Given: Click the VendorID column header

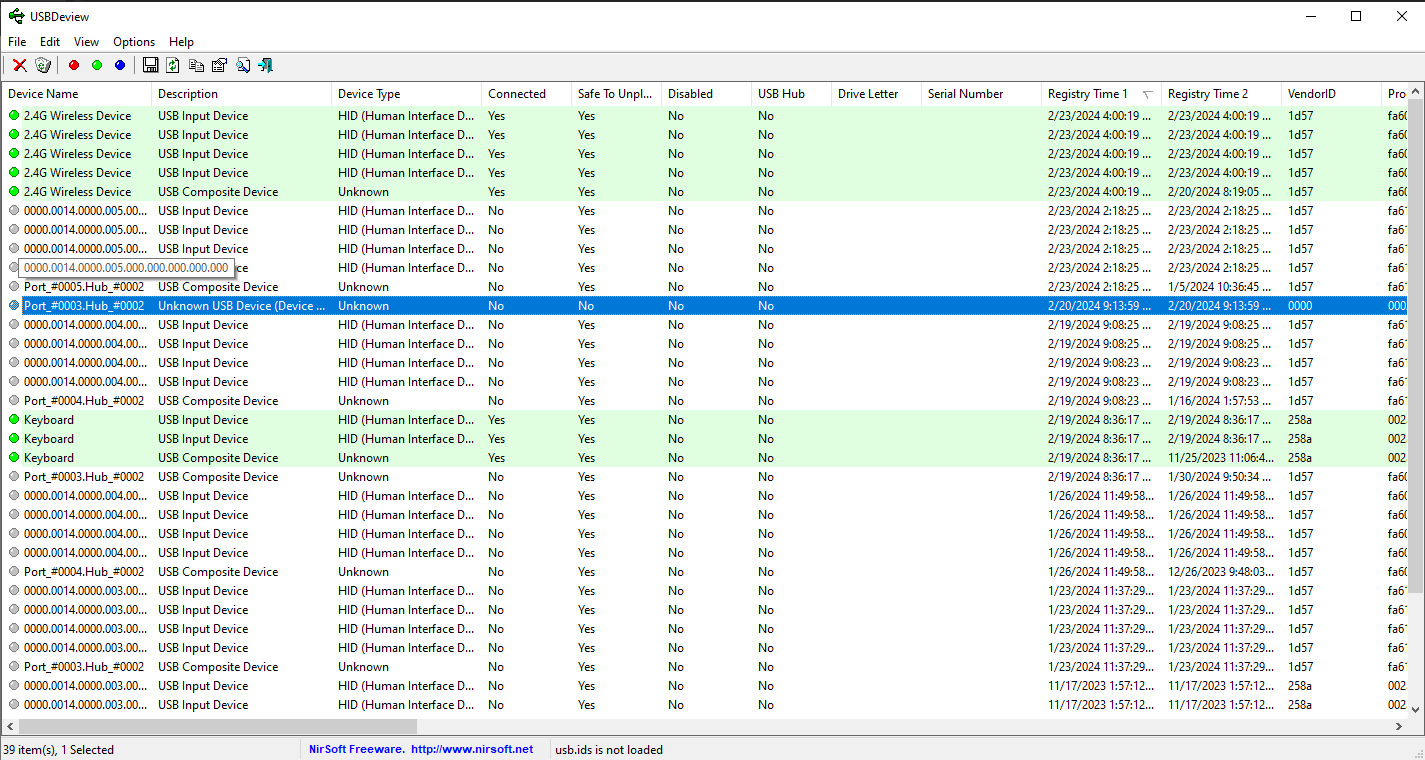Looking at the screenshot, I should tap(1331, 94).
